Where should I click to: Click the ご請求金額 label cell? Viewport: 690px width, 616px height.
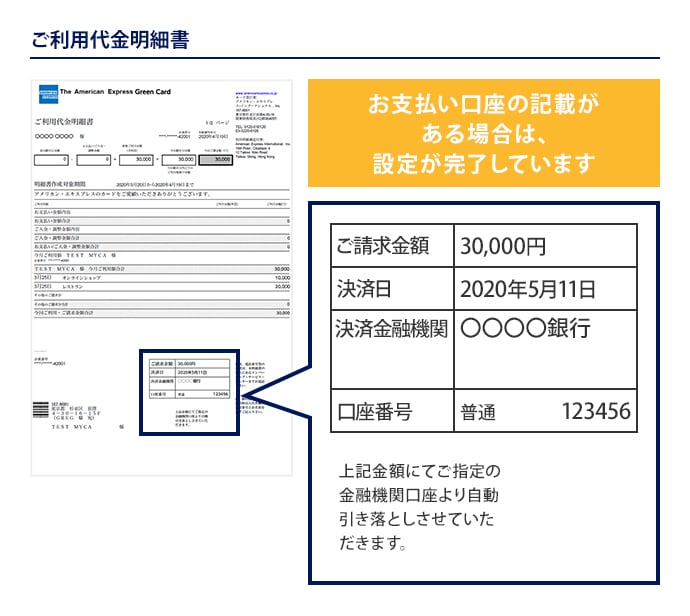click(391, 246)
